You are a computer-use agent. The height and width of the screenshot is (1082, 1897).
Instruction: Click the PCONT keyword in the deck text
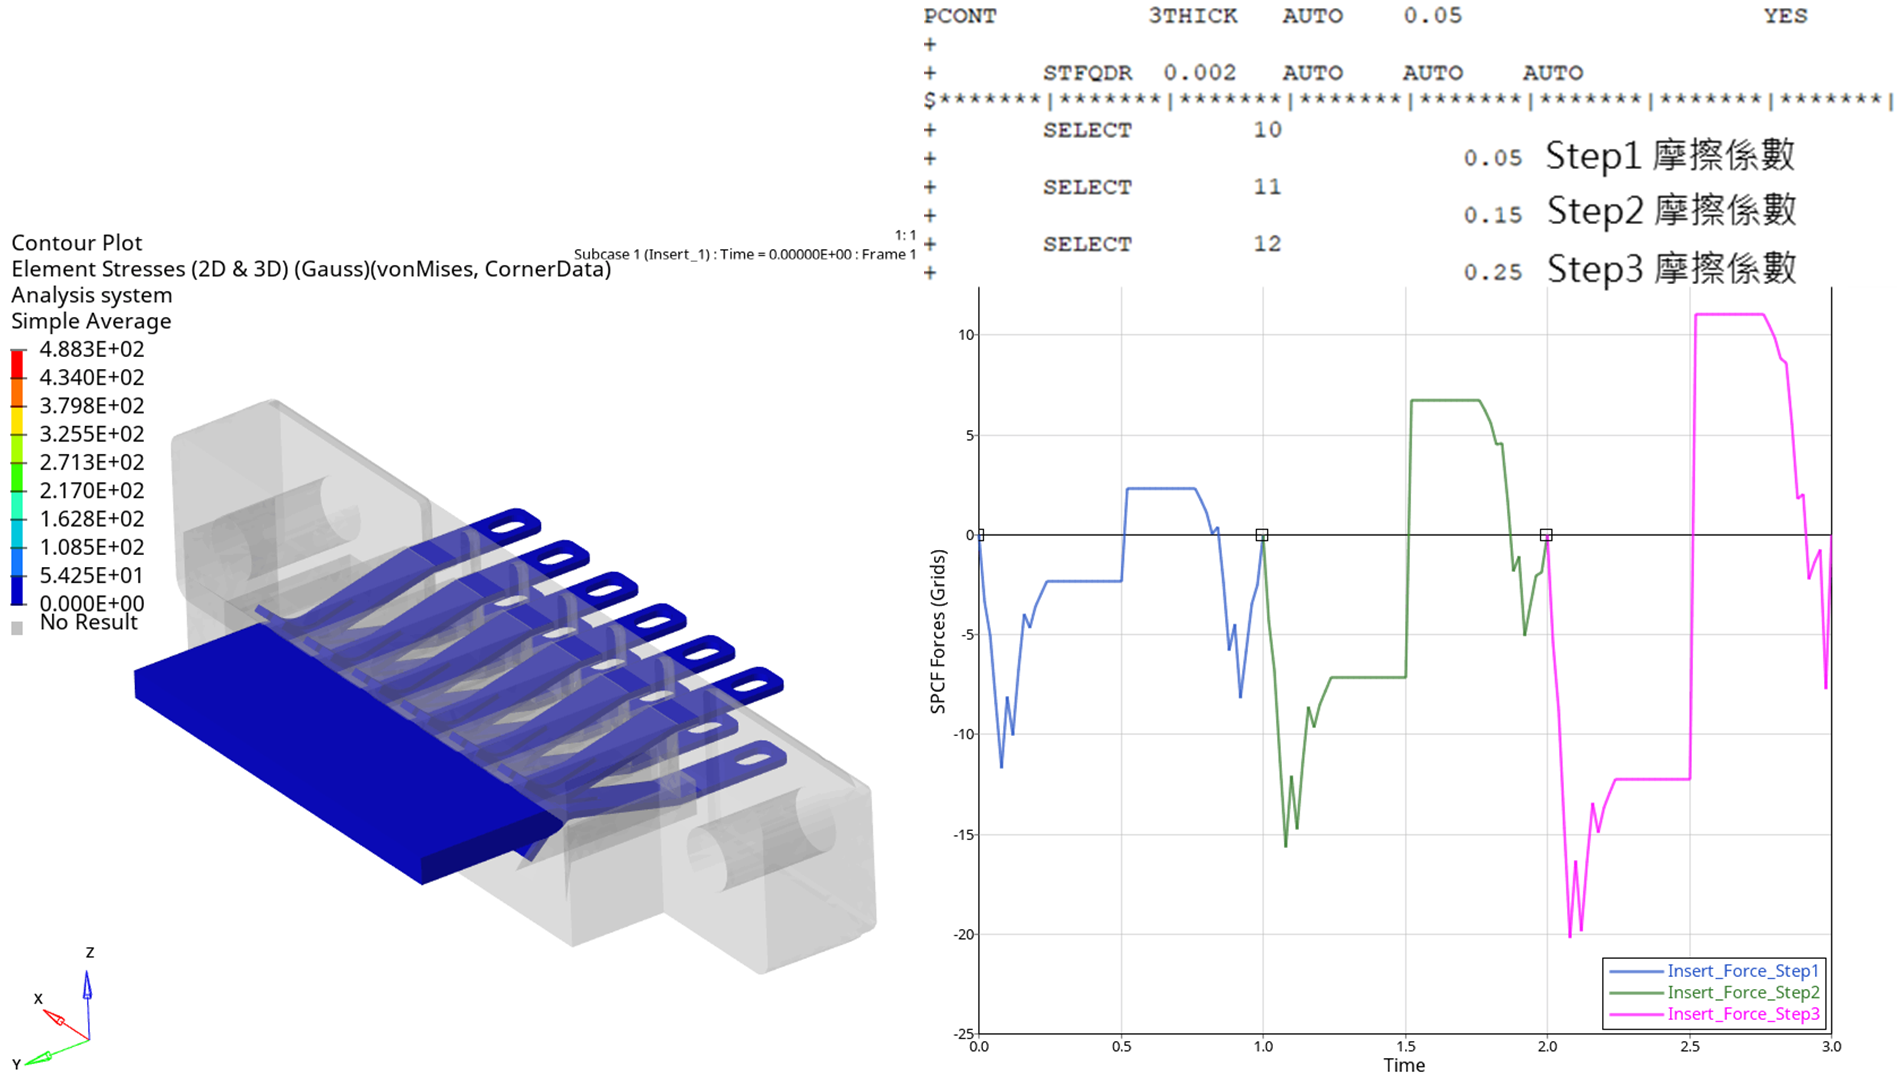tap(961, 16)
